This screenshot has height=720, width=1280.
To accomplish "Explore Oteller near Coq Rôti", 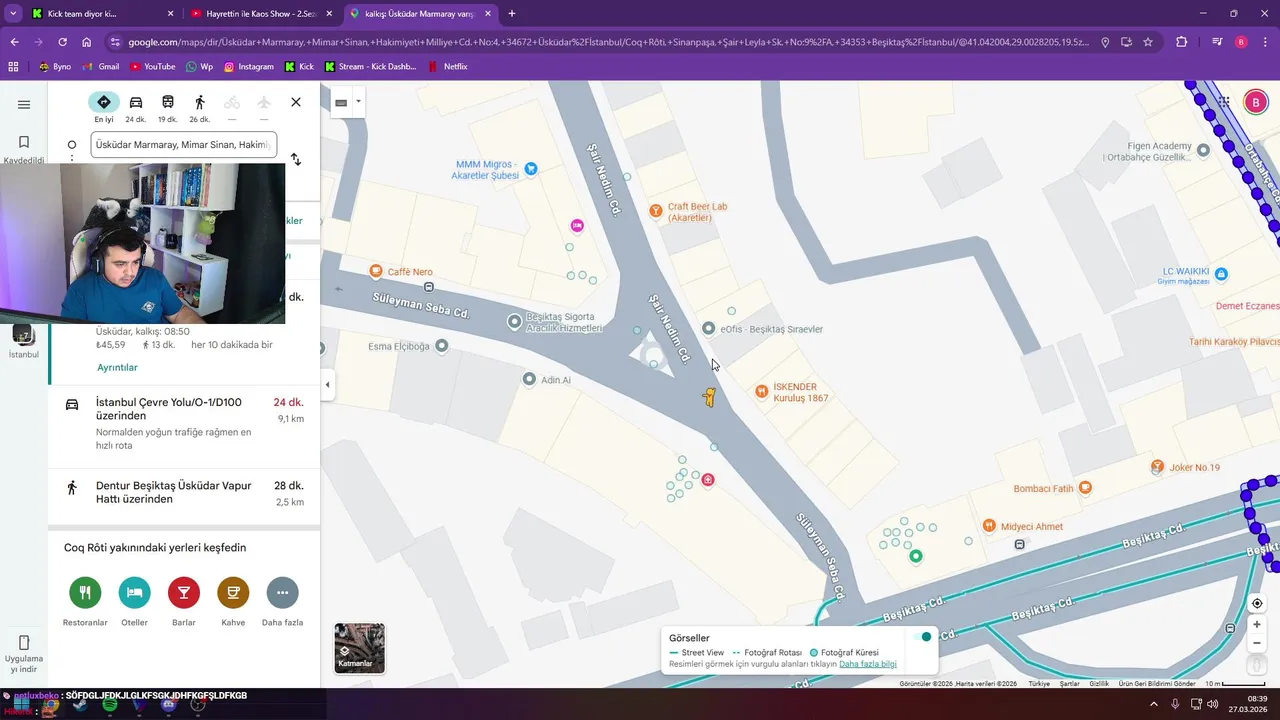I will 134,601.
